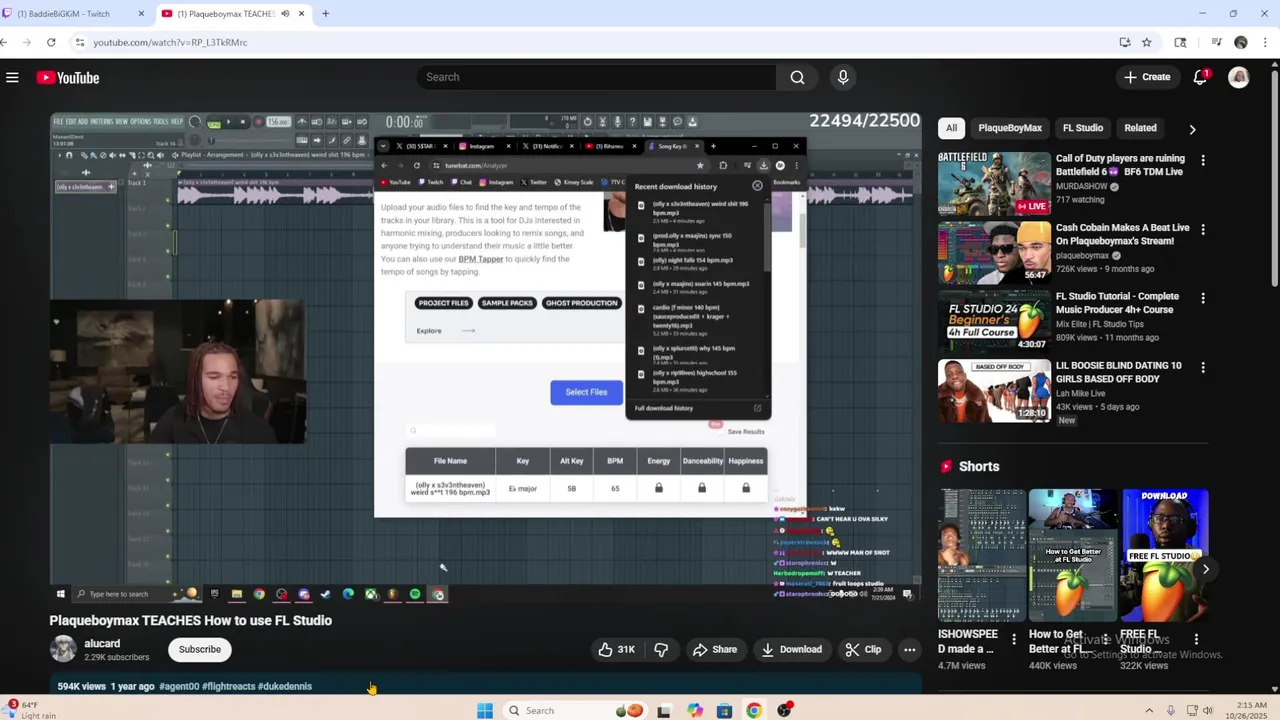Mute the Plaqueboymax tab audio icon
The image size is (1280, 720).
pos(285,14)
